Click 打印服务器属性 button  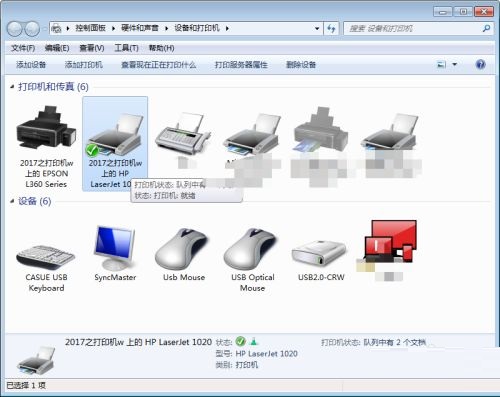(241, 64)
